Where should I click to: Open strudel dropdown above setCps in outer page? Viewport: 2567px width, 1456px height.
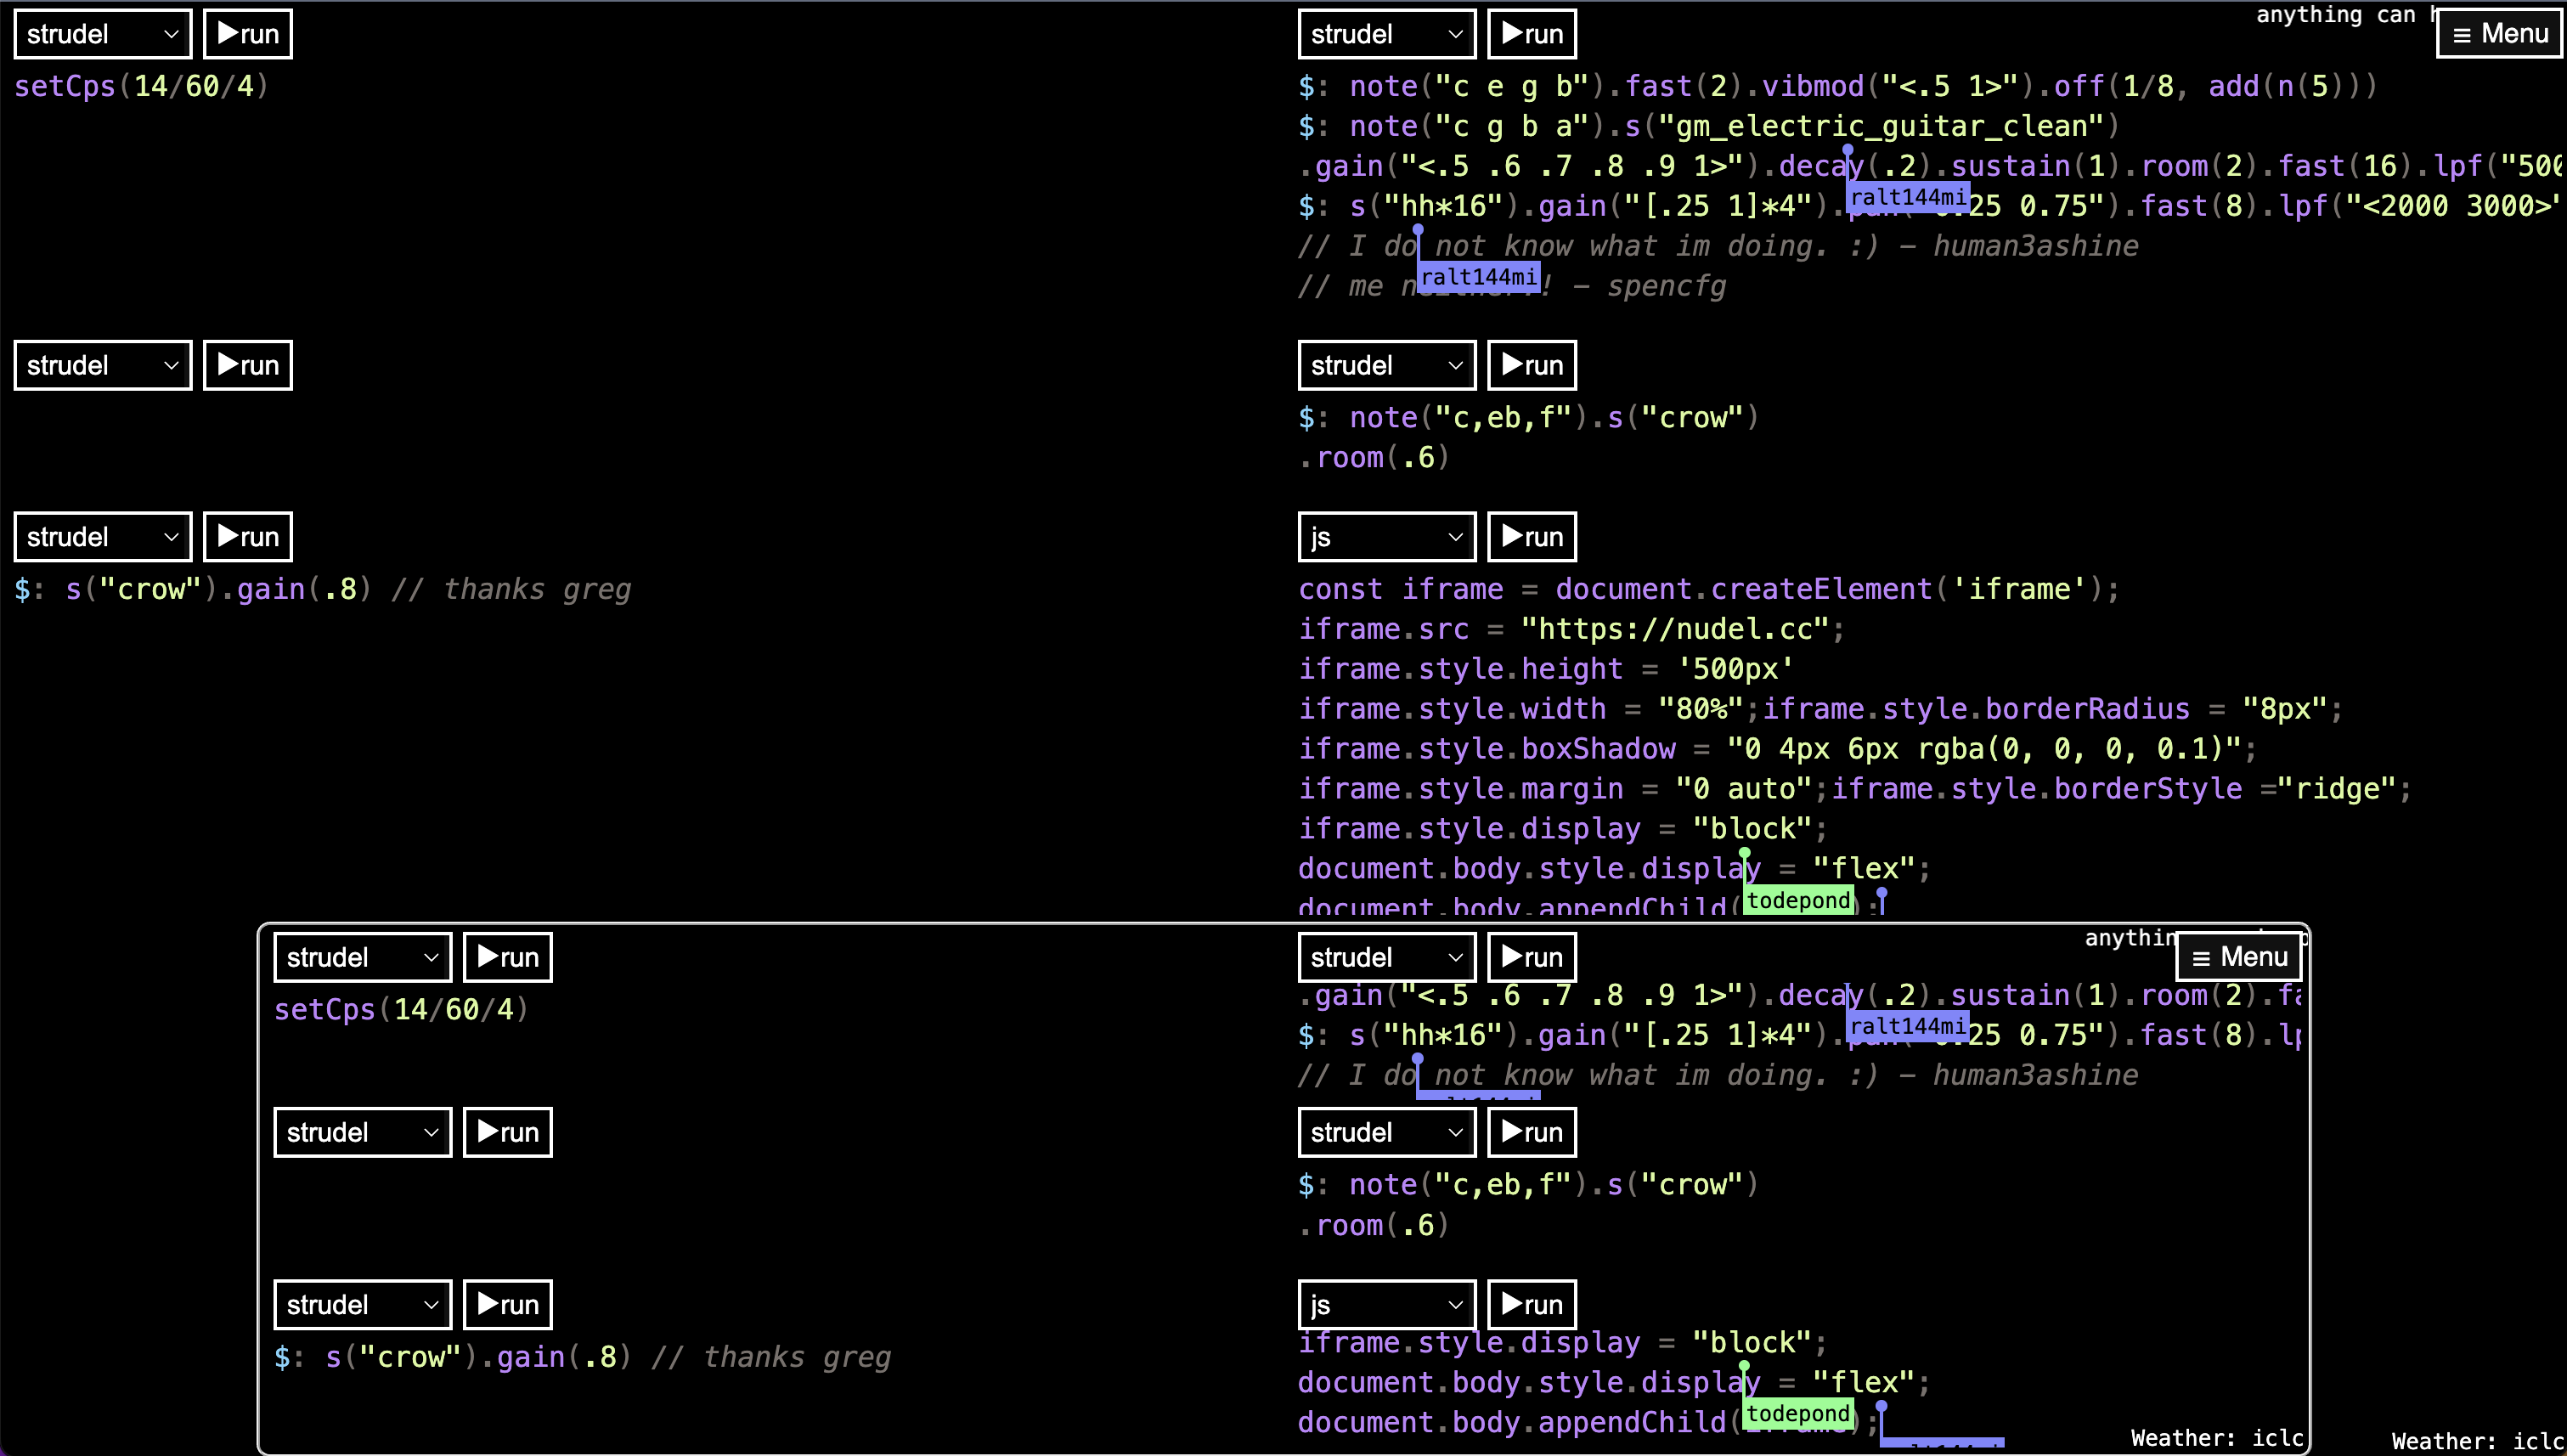coord(103,34)
